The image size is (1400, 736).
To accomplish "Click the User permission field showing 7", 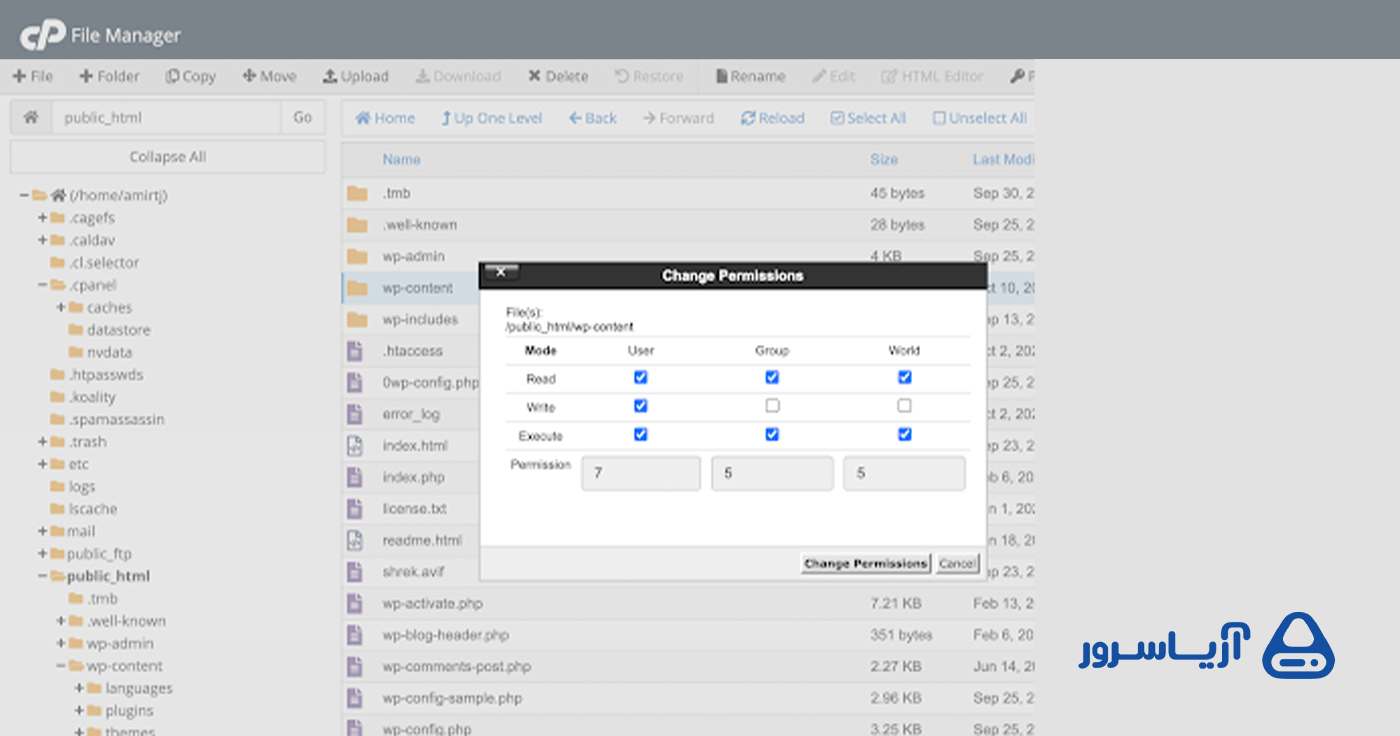I will tap(641, 473).
